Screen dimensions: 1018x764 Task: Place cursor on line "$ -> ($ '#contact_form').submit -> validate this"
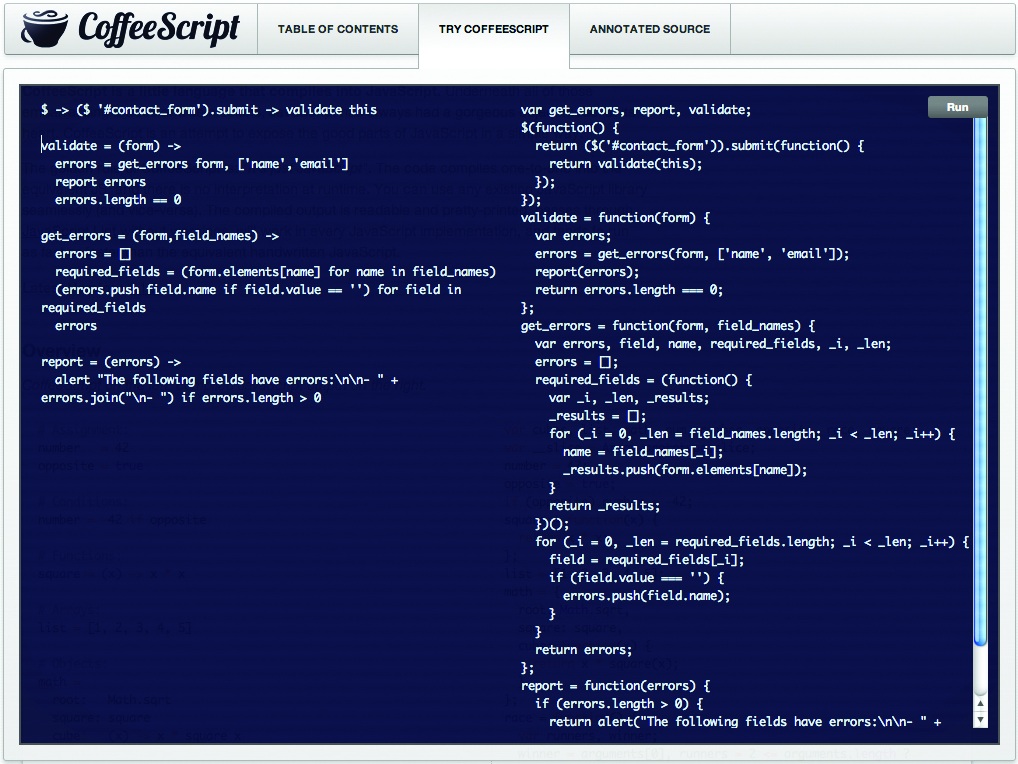tap(208, 110)
